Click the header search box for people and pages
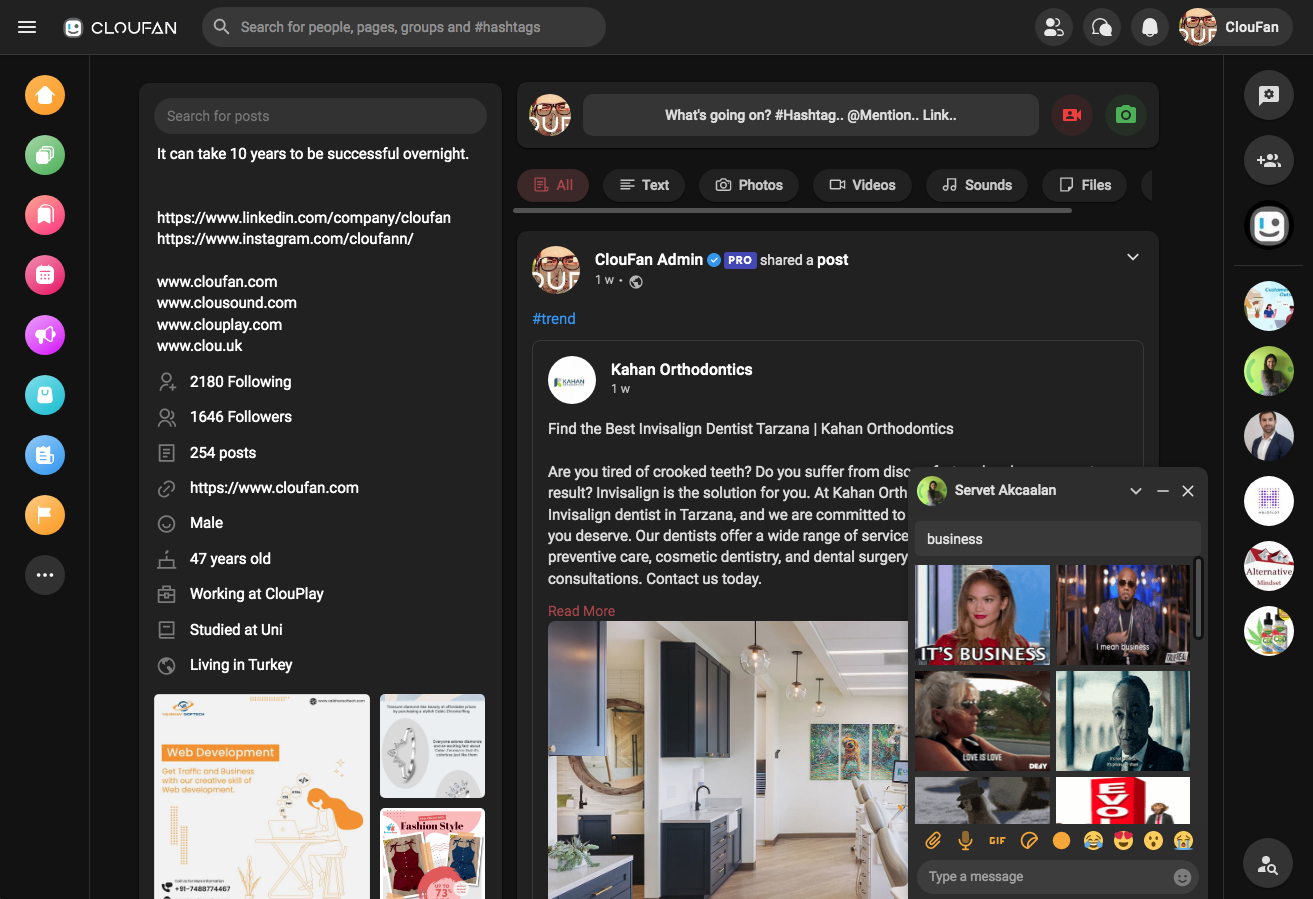The image size is (1313, 899). point(404,27)
